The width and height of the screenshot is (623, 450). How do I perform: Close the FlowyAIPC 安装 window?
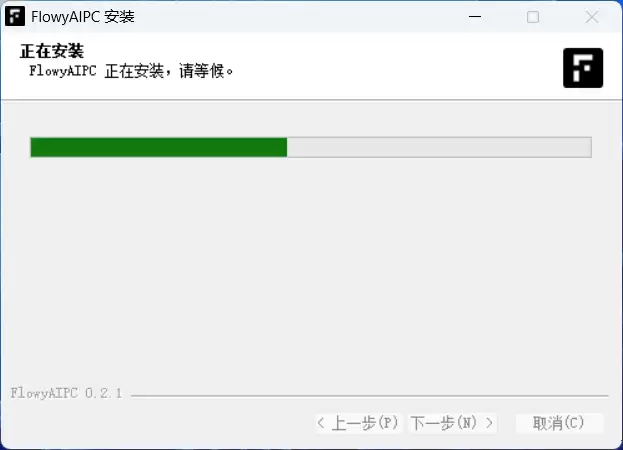pyautogui.click(x=592, y=17)
